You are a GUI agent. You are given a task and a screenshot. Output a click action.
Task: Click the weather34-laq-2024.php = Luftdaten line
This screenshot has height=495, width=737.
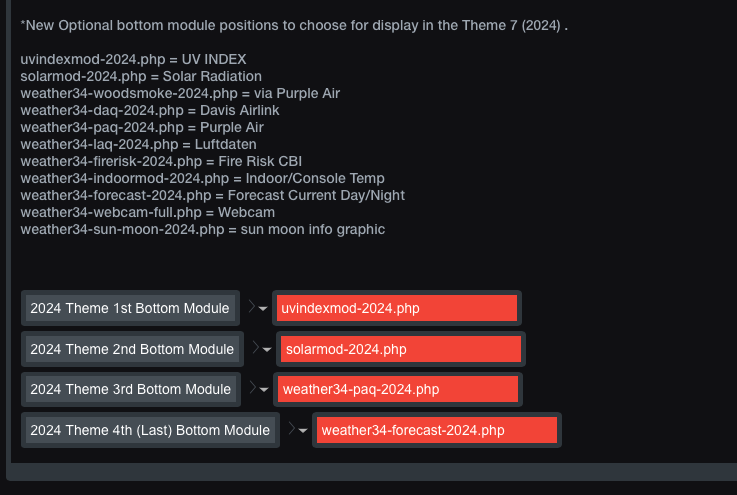pyautogui.click(x=139, y=144)
